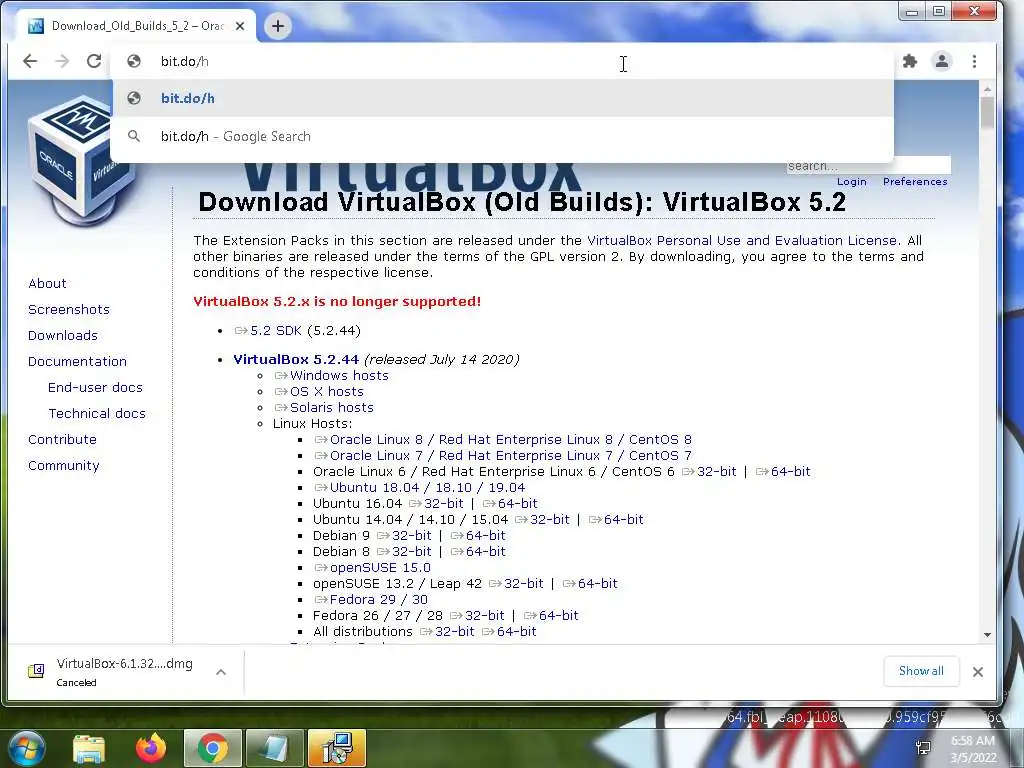Open the Chrome extensions puzzle icon

[x=910, y=61]
